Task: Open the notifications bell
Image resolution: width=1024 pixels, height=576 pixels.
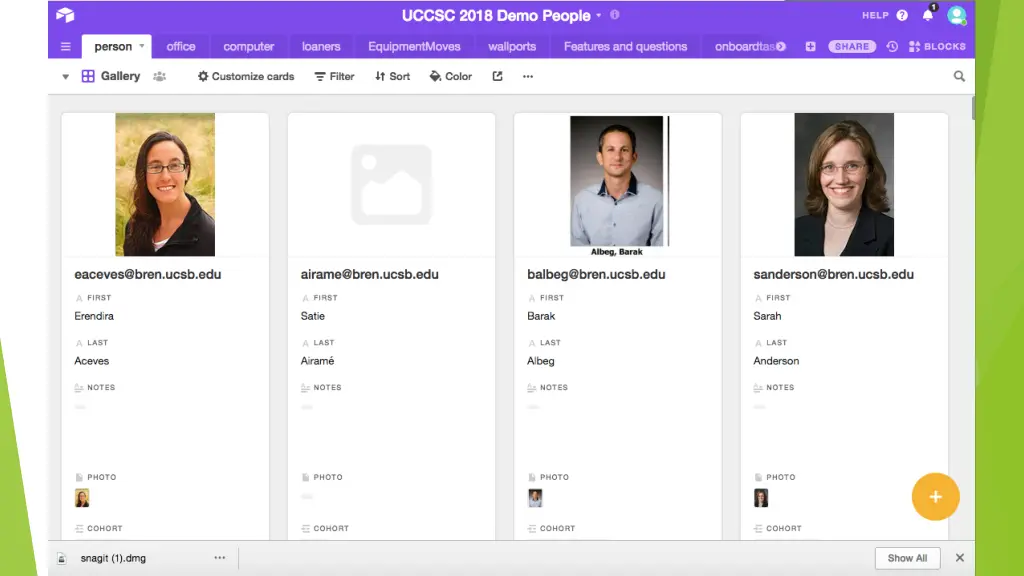Action: click(928, 14)
